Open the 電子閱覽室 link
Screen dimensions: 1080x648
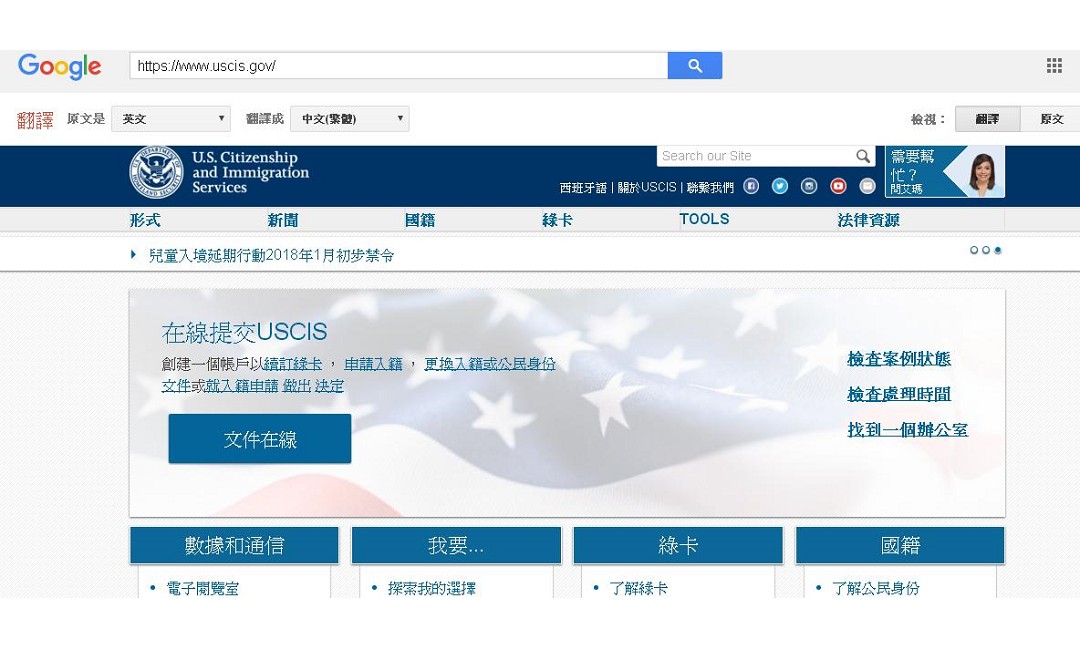[x=202, y=588]
